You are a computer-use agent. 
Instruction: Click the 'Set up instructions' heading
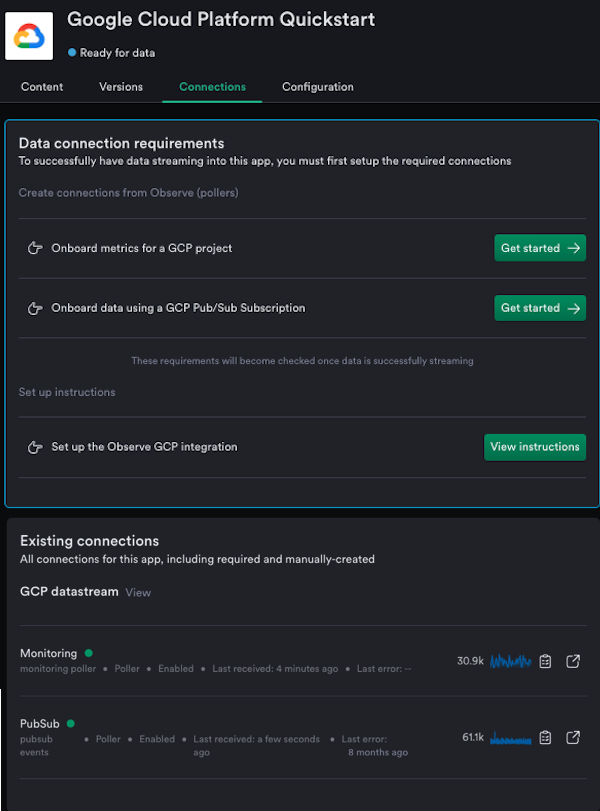pos(67,392)
